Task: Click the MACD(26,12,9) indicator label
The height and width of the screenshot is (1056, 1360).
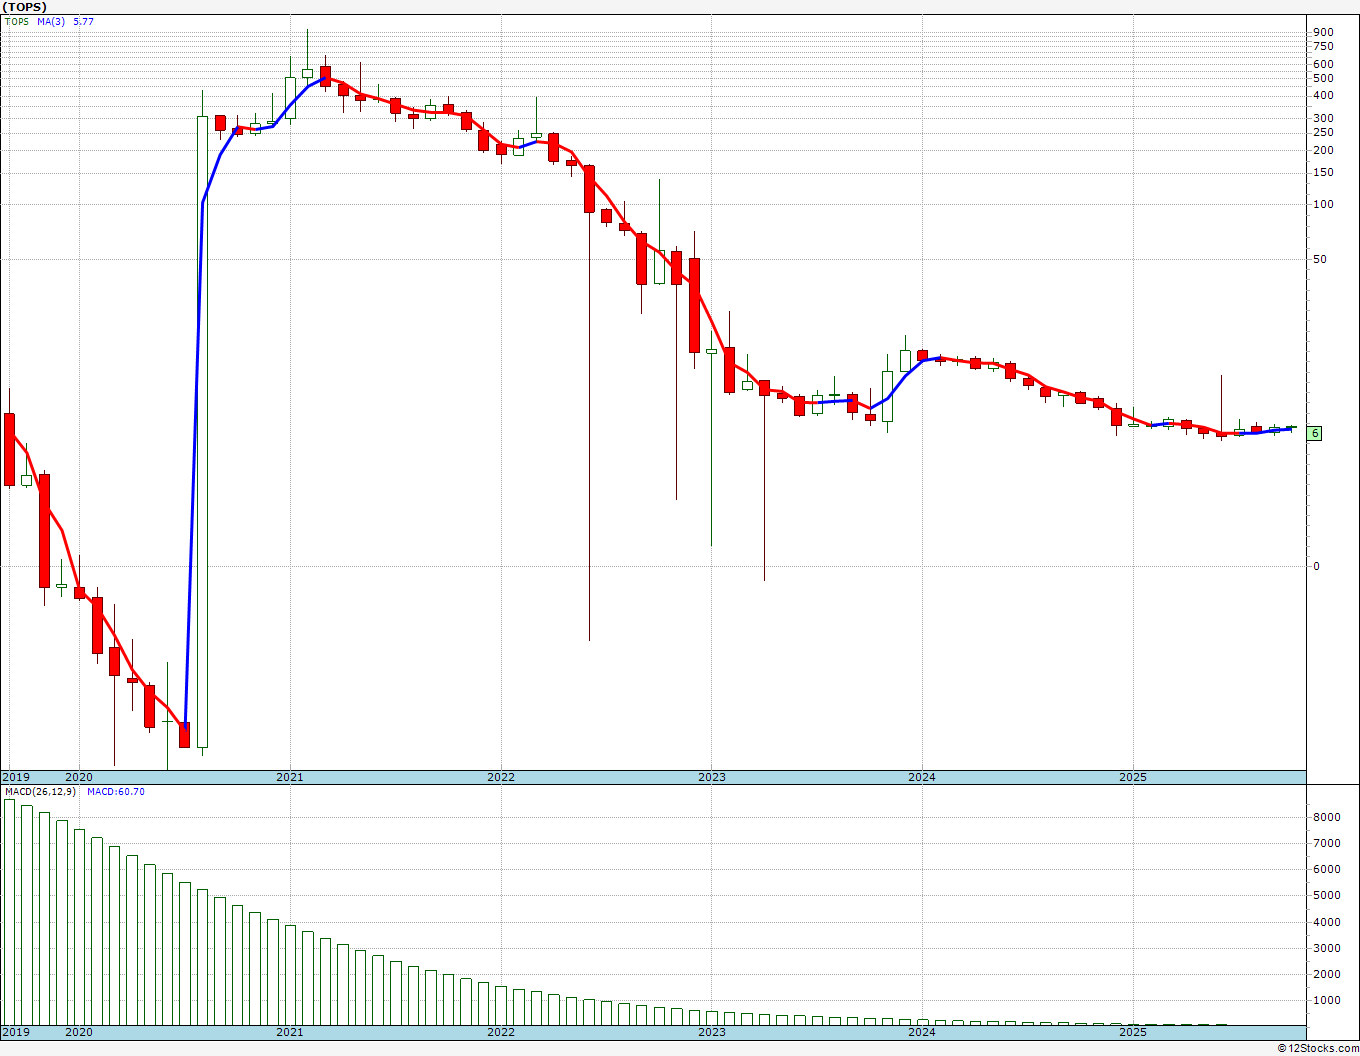Action: tap(39, 792)
